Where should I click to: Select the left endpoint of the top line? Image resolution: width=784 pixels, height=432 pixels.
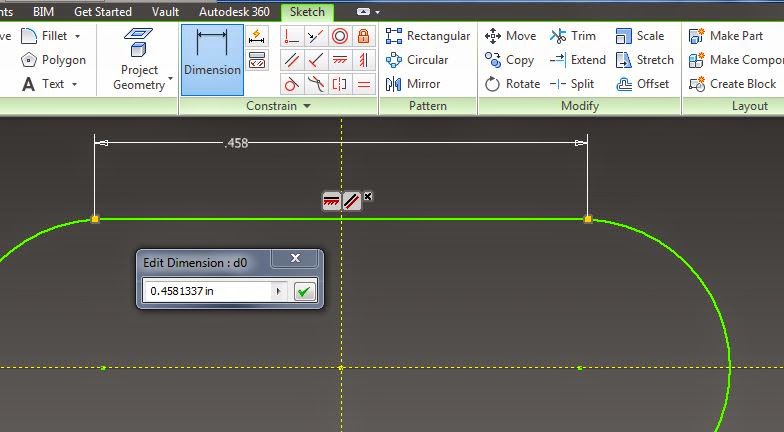pyautogui.click(x=95, y=219)
